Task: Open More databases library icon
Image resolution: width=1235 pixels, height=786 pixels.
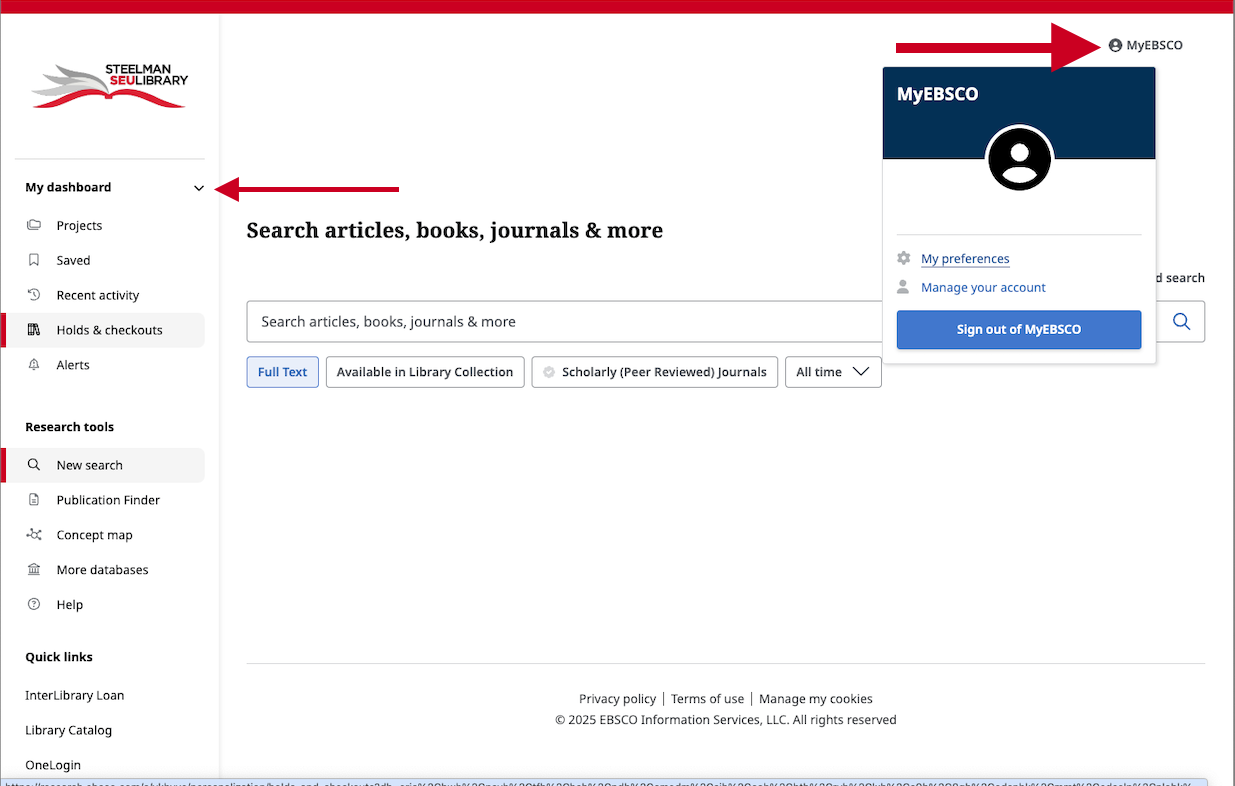Action: click(x=33, y=569)
